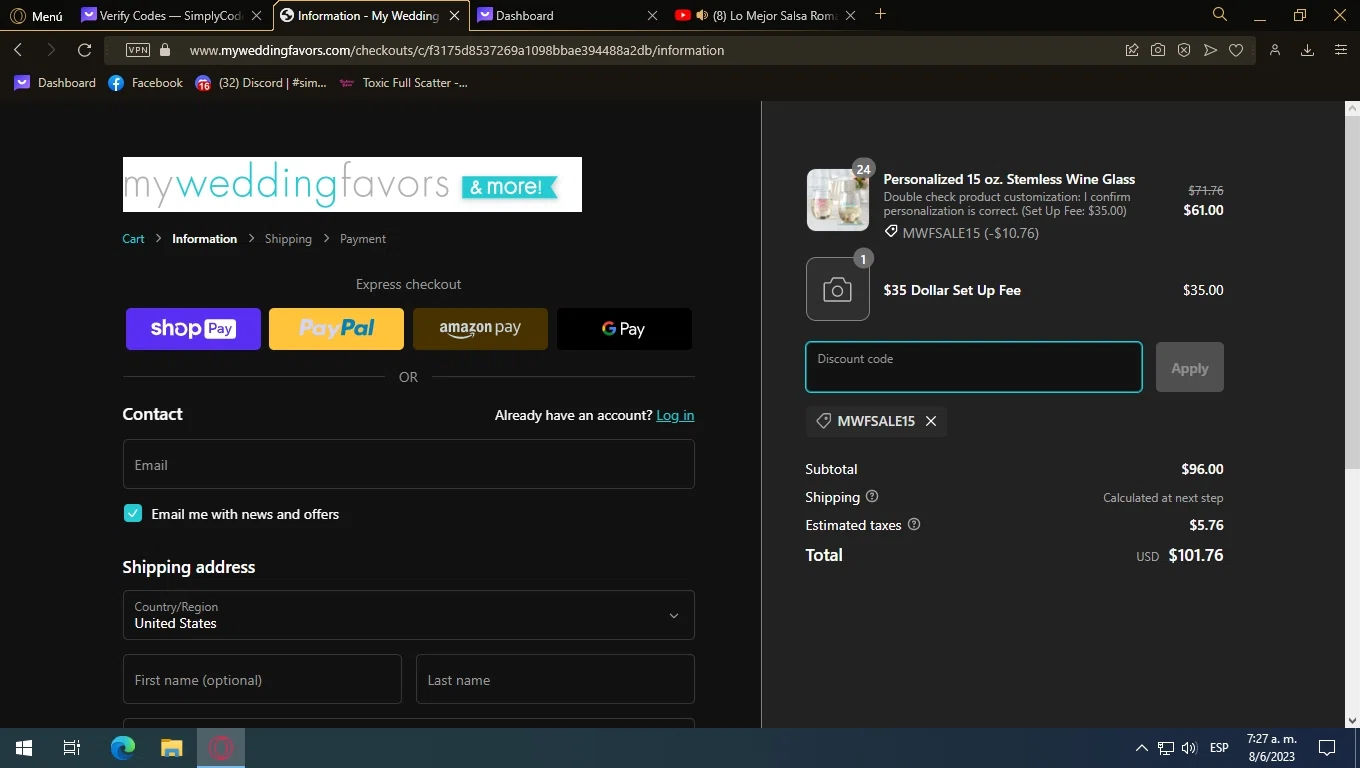Viewport: 1360px width, 768px height.
Task: Open the downloads icon
Action: 1307,50
